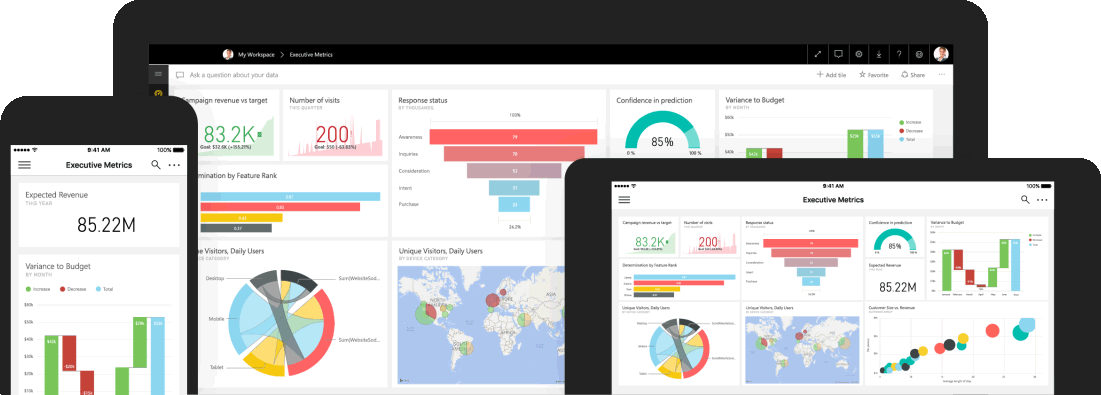This screenshot has width=1101, height=395.
Task: Tap the search magnifier icon on the phone
Action: [x=156, y=165]
